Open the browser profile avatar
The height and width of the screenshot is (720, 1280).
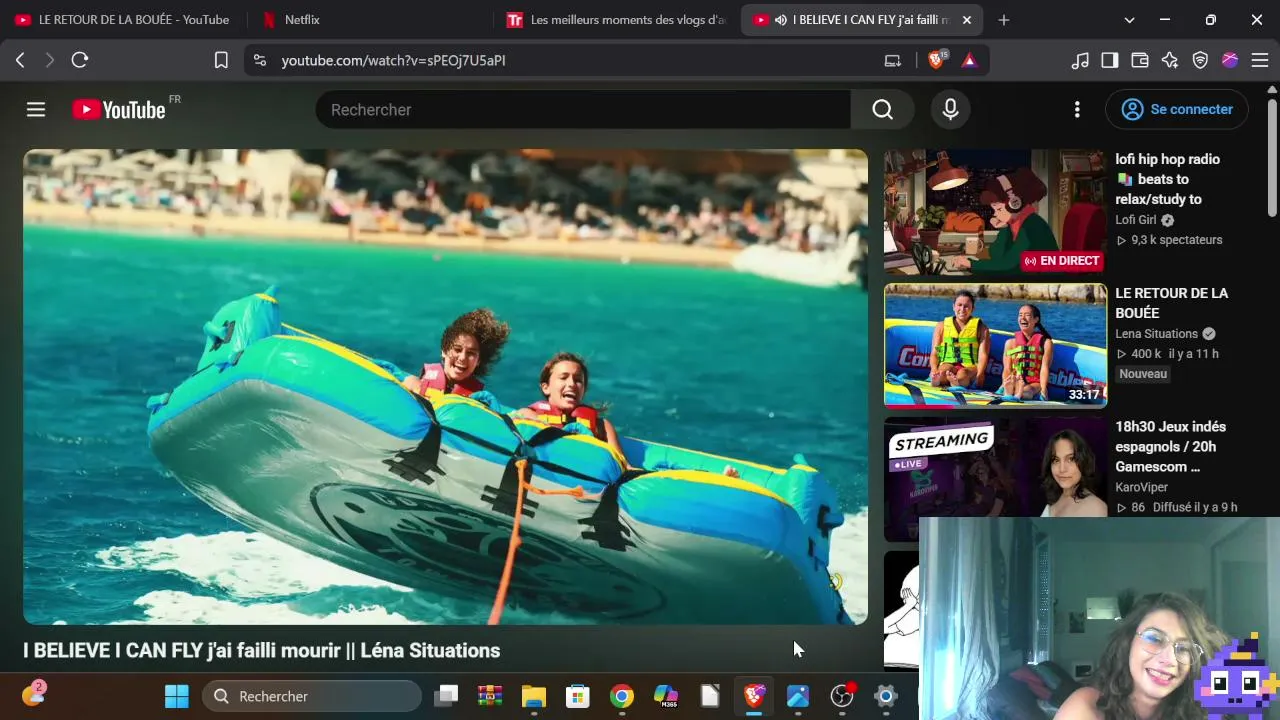click(1230, 60)
